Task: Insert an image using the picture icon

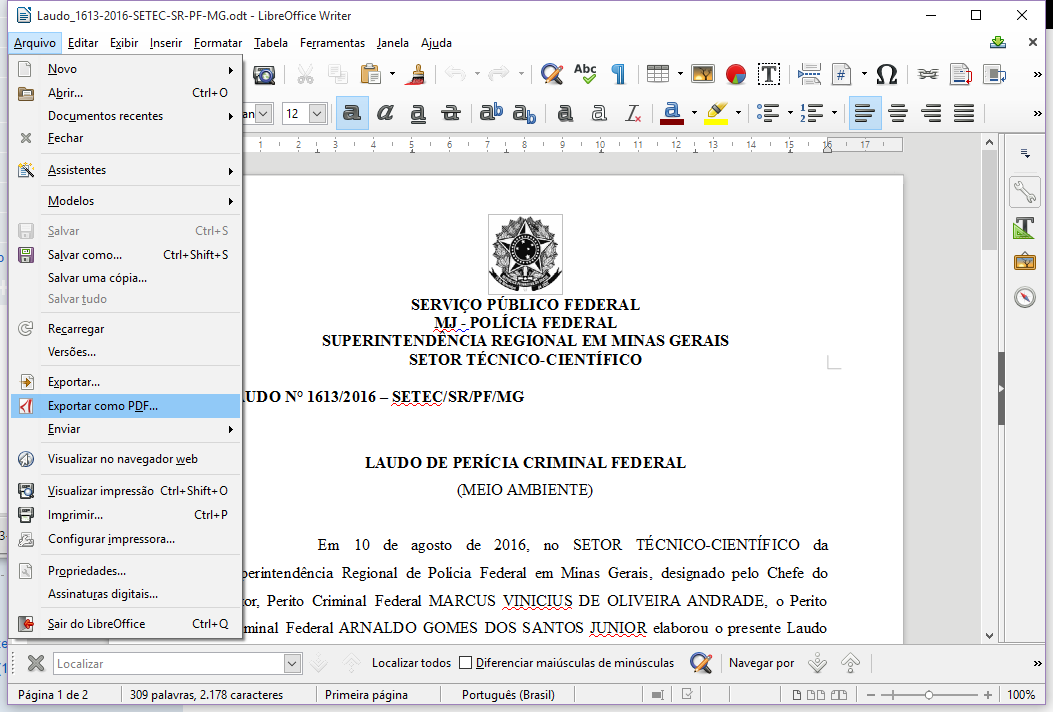Action: tap(702, 74)
